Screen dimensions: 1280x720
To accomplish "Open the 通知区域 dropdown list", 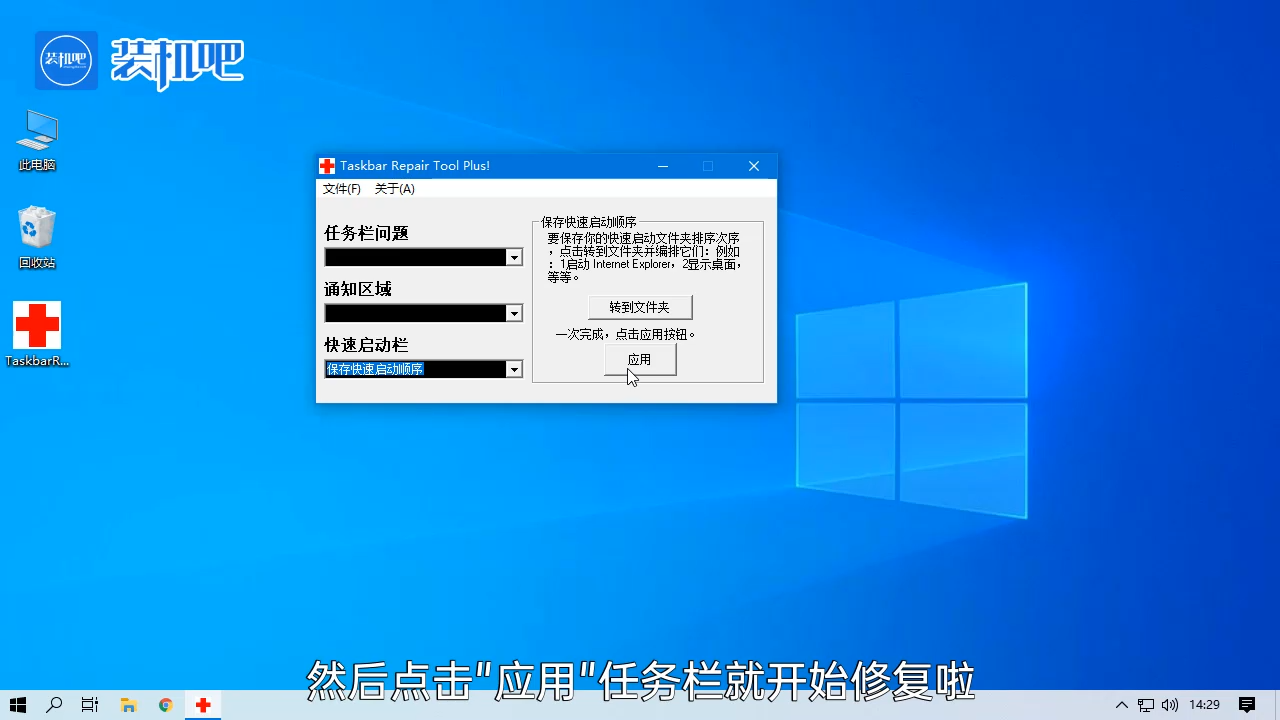I will [513, 313].
